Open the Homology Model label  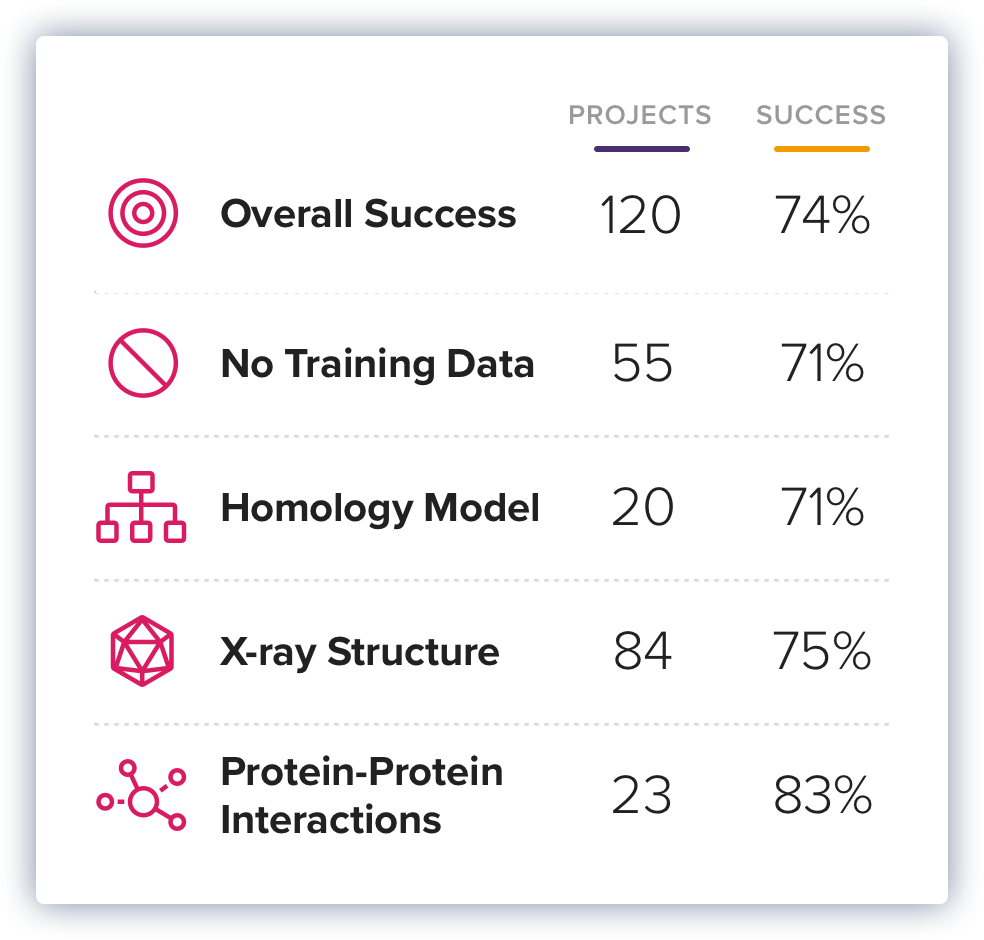pyautogui.click(x=380, y=508)
